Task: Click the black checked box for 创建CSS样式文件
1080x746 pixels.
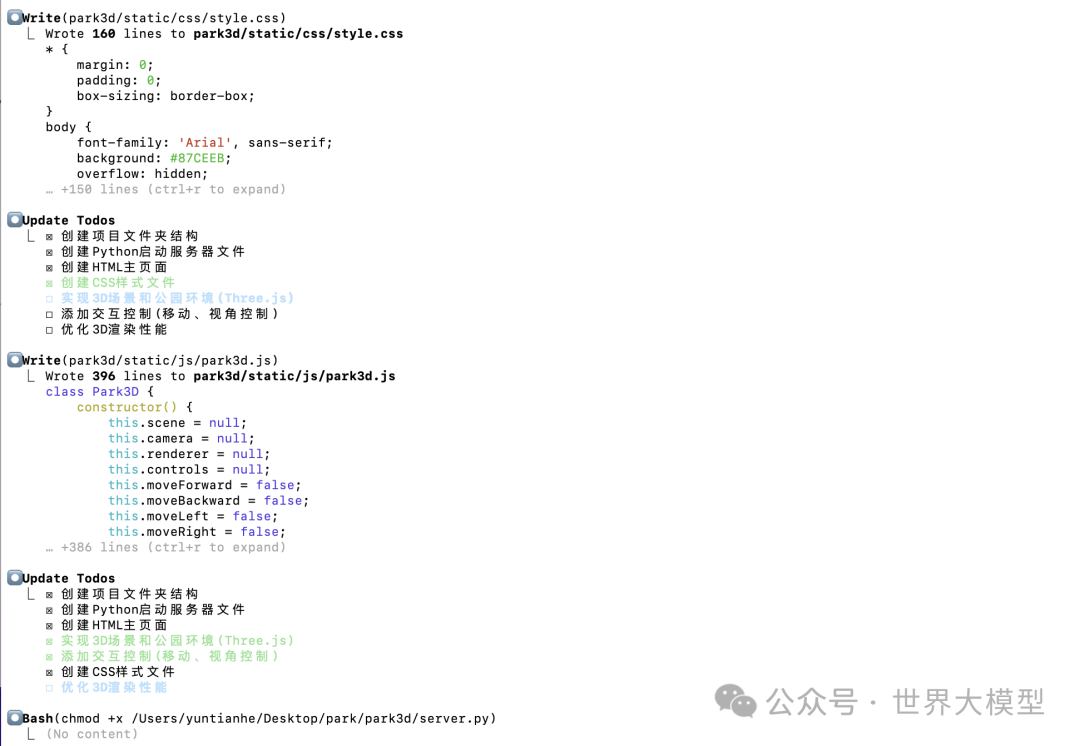Action: 49,672
